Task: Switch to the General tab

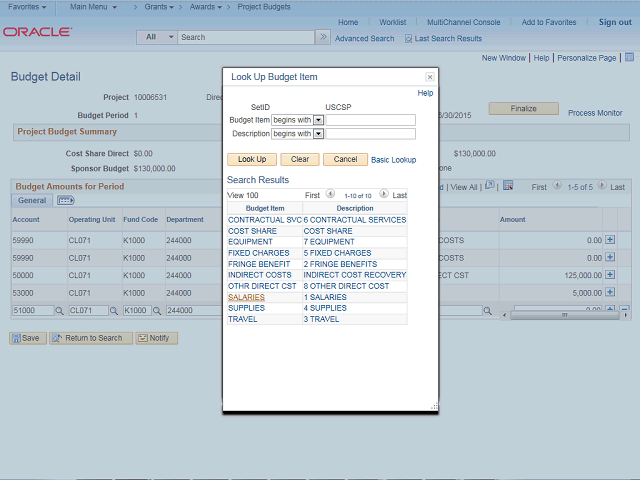Action: (x=33, y=201)
